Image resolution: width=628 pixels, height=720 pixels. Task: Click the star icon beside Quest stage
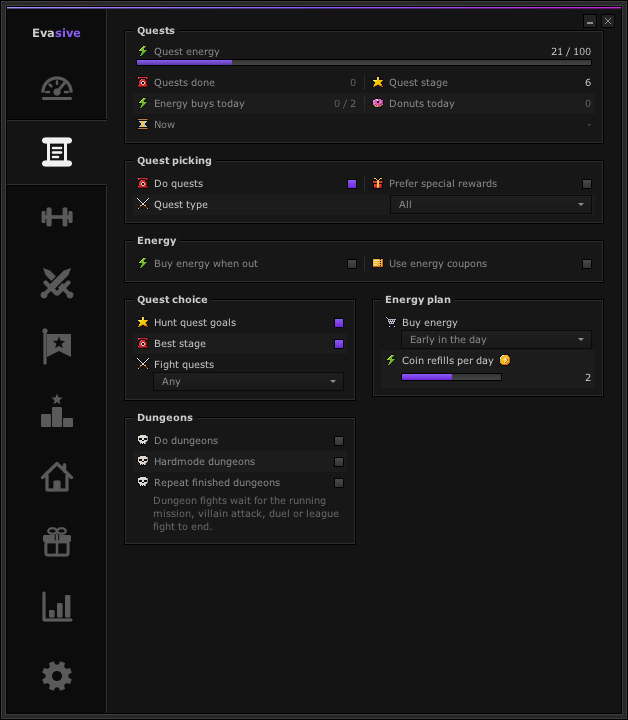coord(378,82)
